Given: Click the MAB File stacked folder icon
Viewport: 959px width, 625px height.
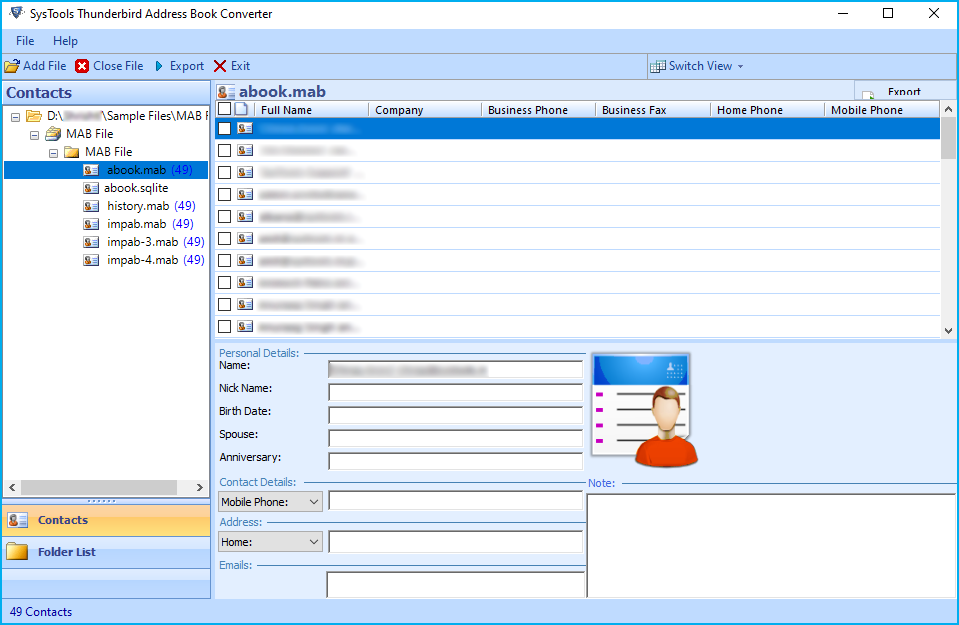Looking at the screenshot, I should click(53, 133).
